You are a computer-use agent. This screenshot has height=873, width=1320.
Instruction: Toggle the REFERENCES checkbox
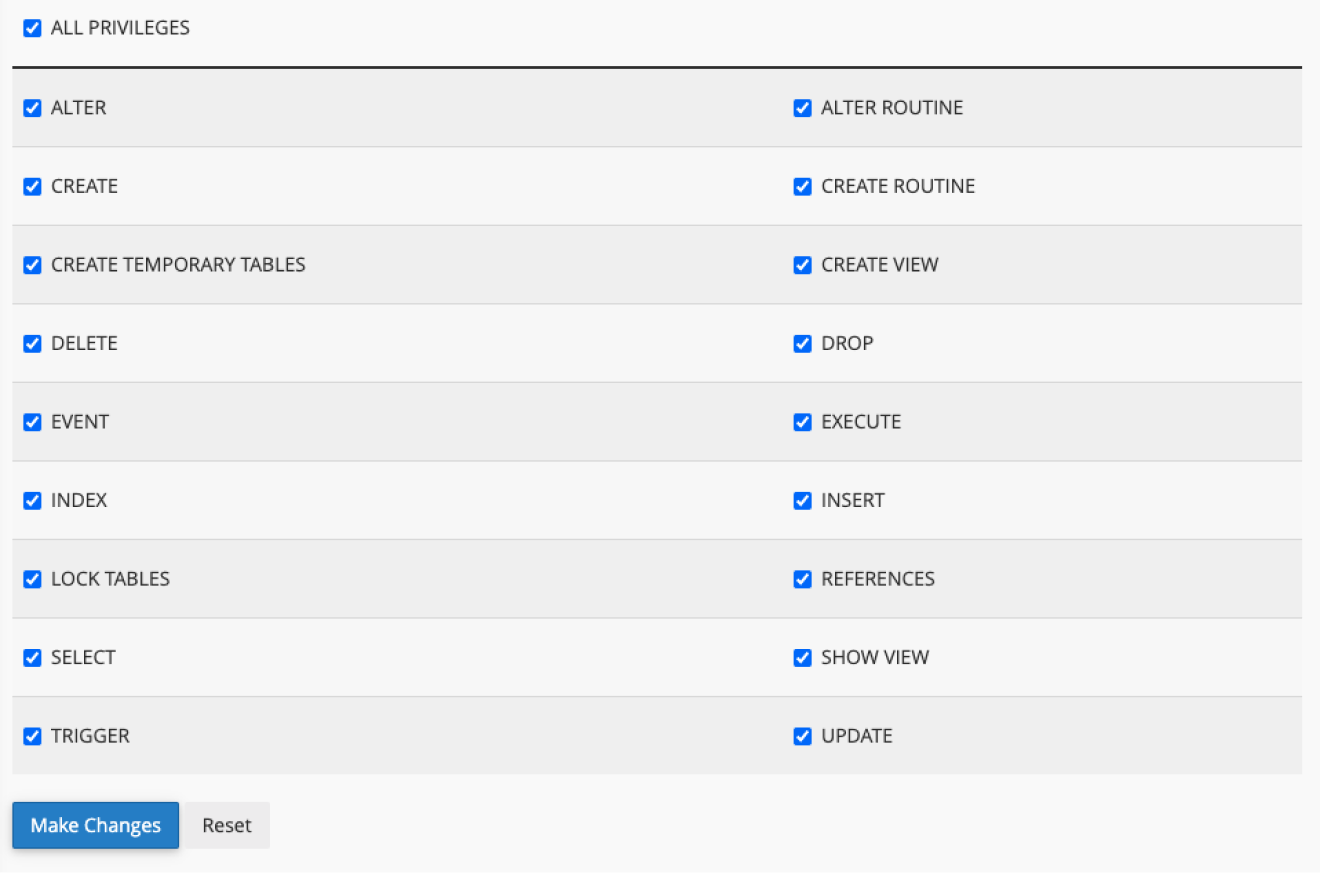[802, 579]
